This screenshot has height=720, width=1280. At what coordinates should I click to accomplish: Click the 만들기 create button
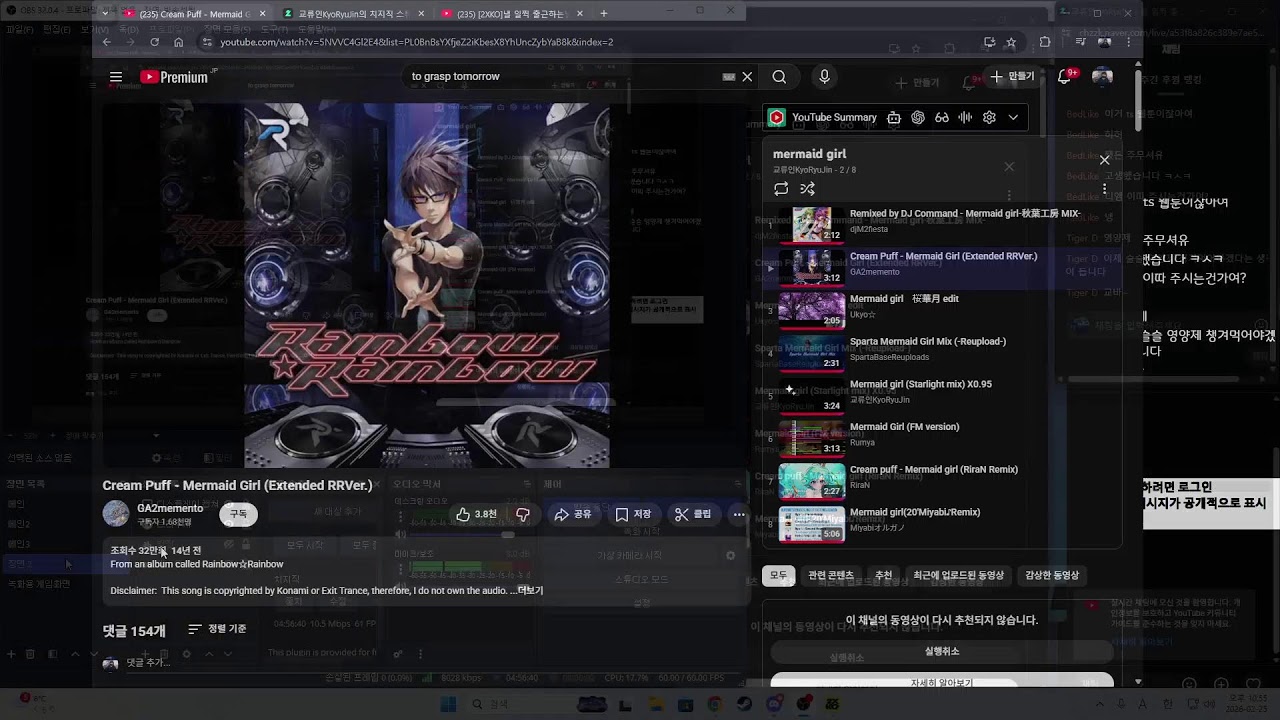[1012, 77]
